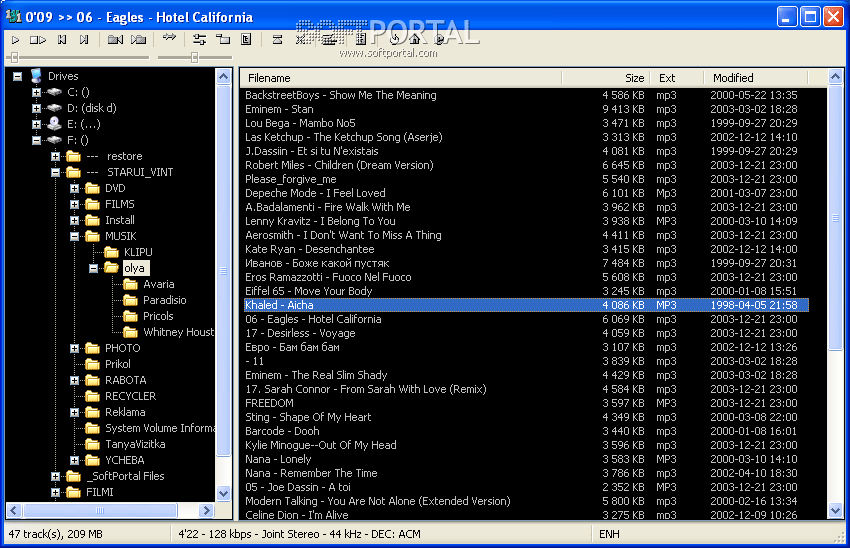
Task: Click the Pricols folder icon
Action: (x=131, y=316)
